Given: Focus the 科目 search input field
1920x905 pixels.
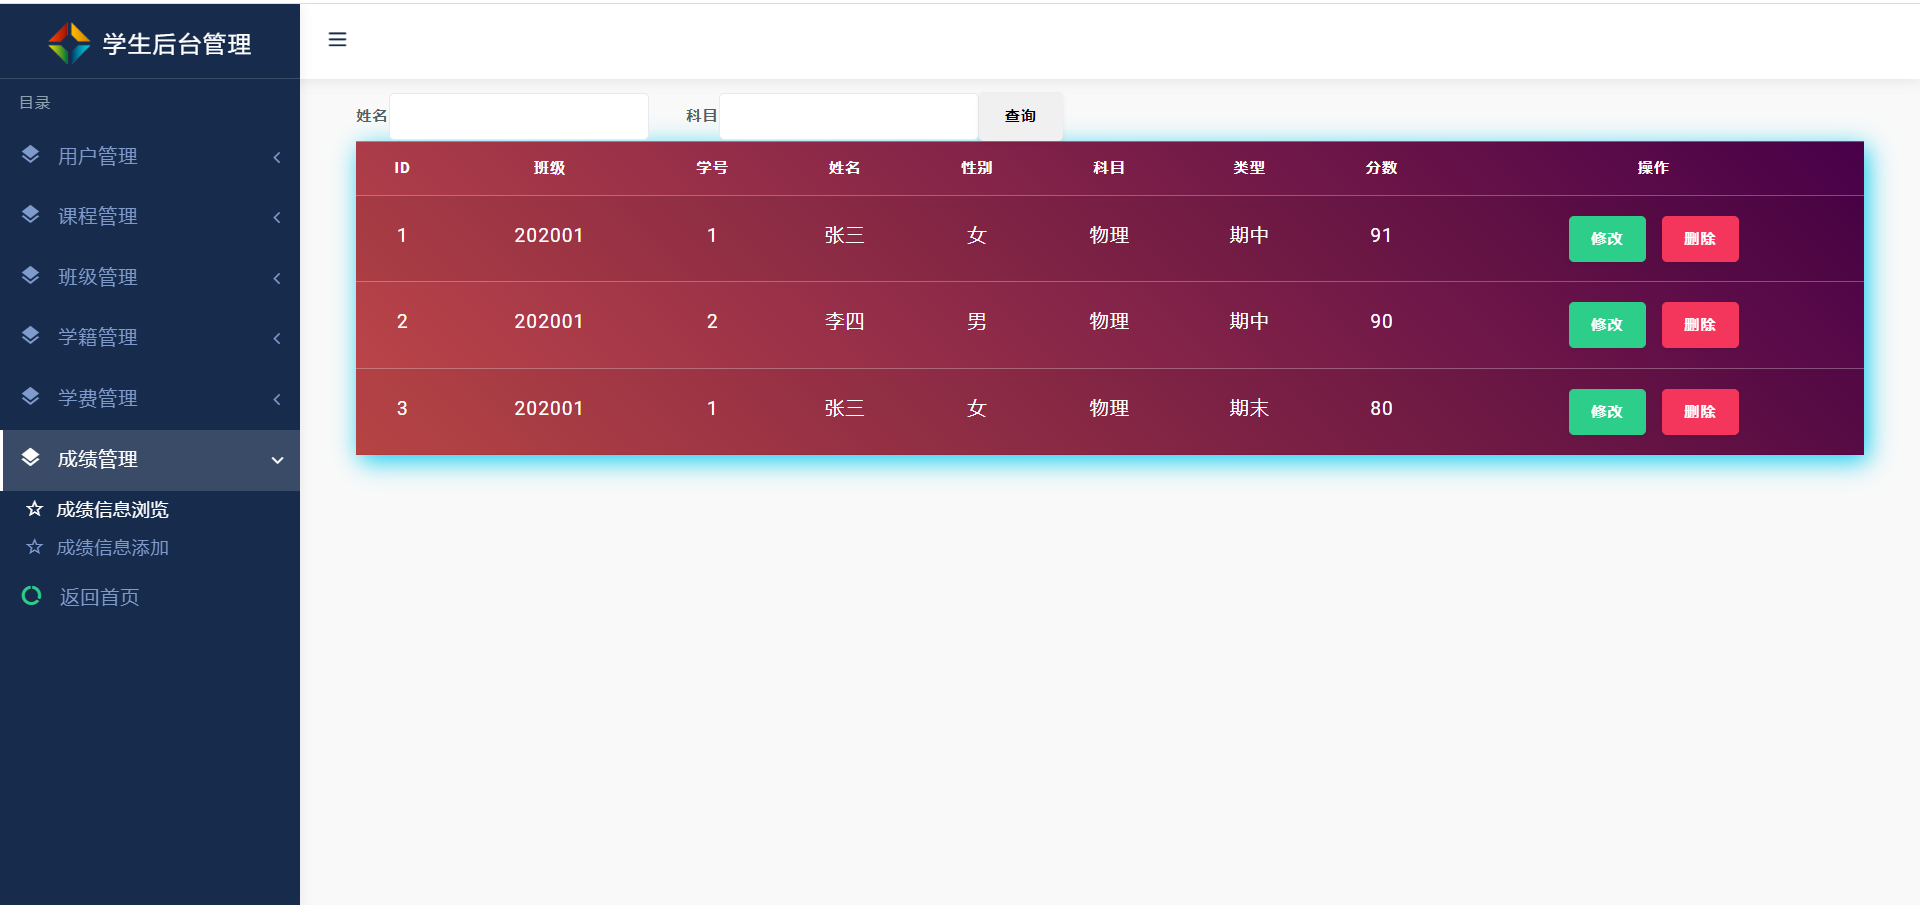Looking at the screenshot, I should [x=848, y=116].
